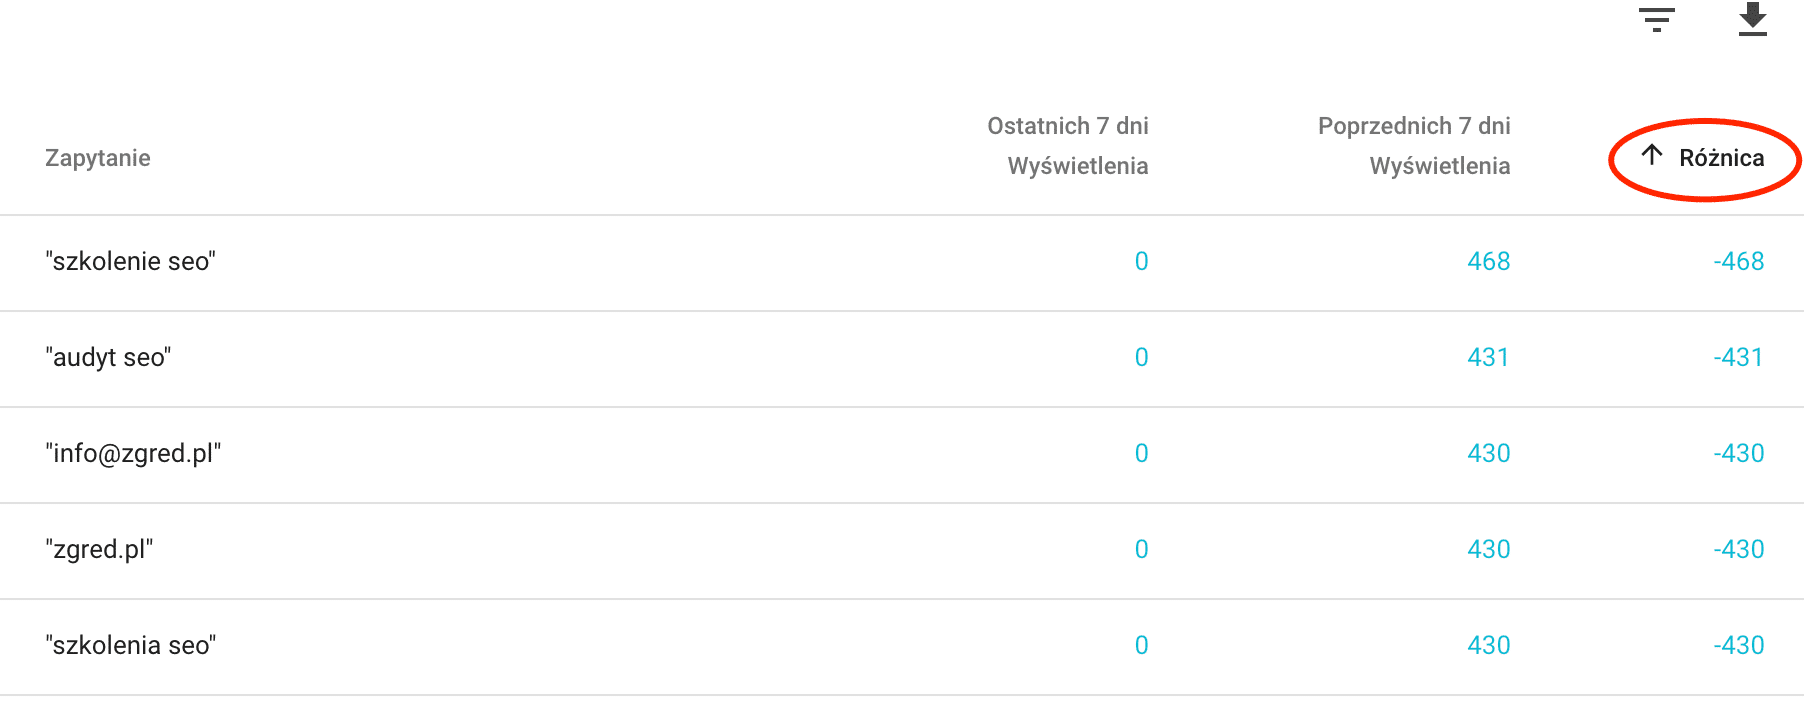Toggle sort arrow beside Różnica
Image resolution: width=1804 pixels, height=712 pixels.
click(x=1652, y=155)
